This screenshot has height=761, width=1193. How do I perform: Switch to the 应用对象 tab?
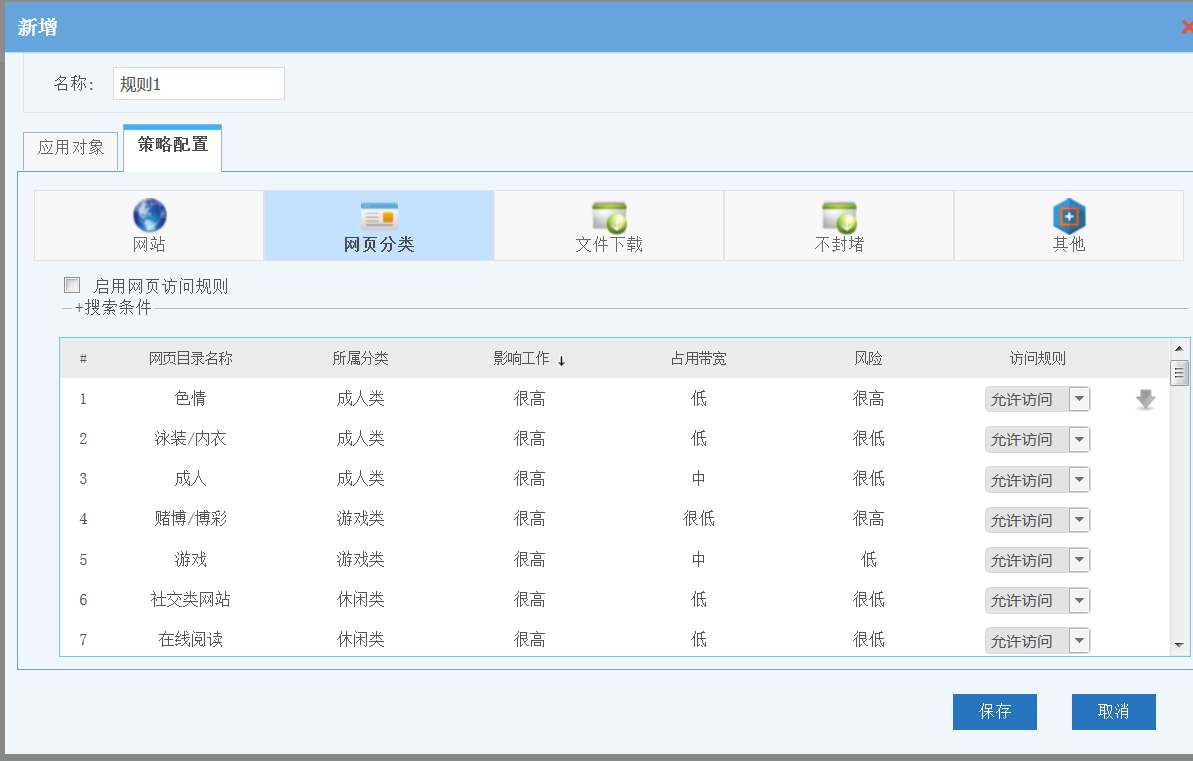click(70, 148)
